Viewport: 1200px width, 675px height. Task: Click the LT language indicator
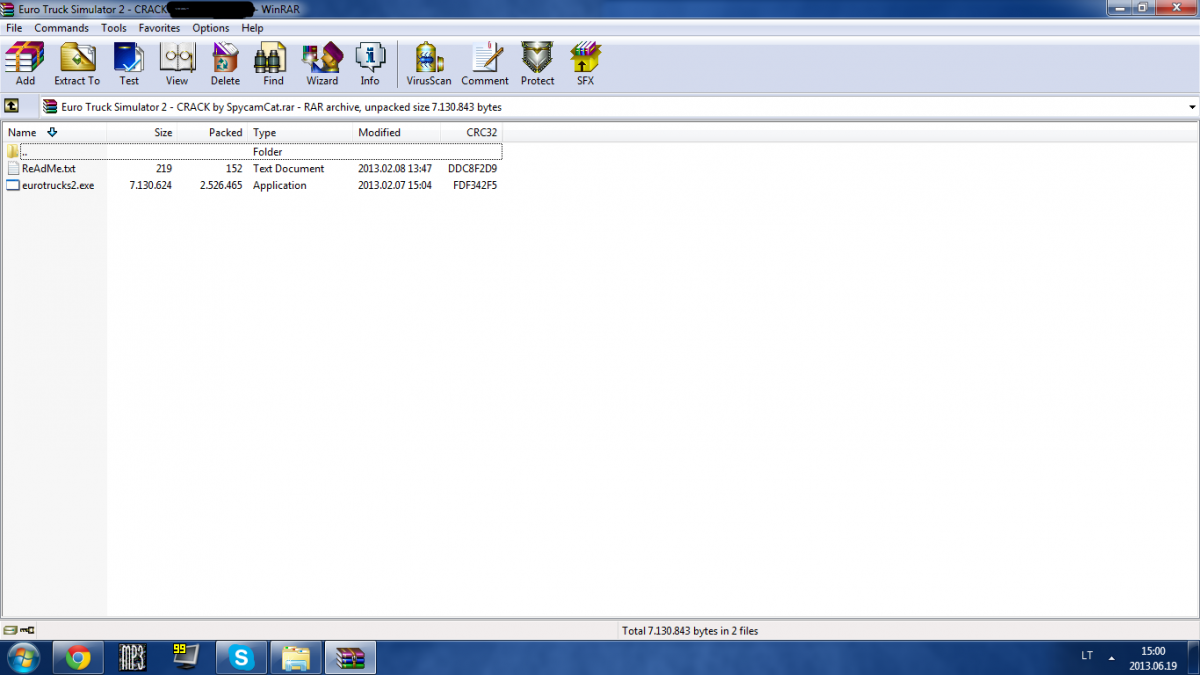point(1087,656)
